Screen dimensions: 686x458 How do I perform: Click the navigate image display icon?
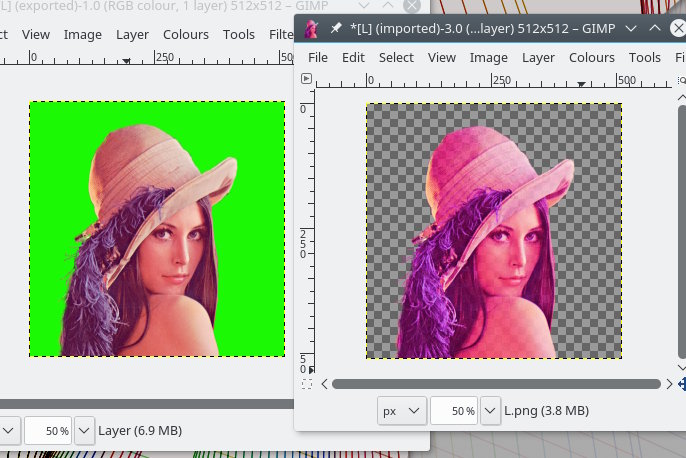[682, 384]
